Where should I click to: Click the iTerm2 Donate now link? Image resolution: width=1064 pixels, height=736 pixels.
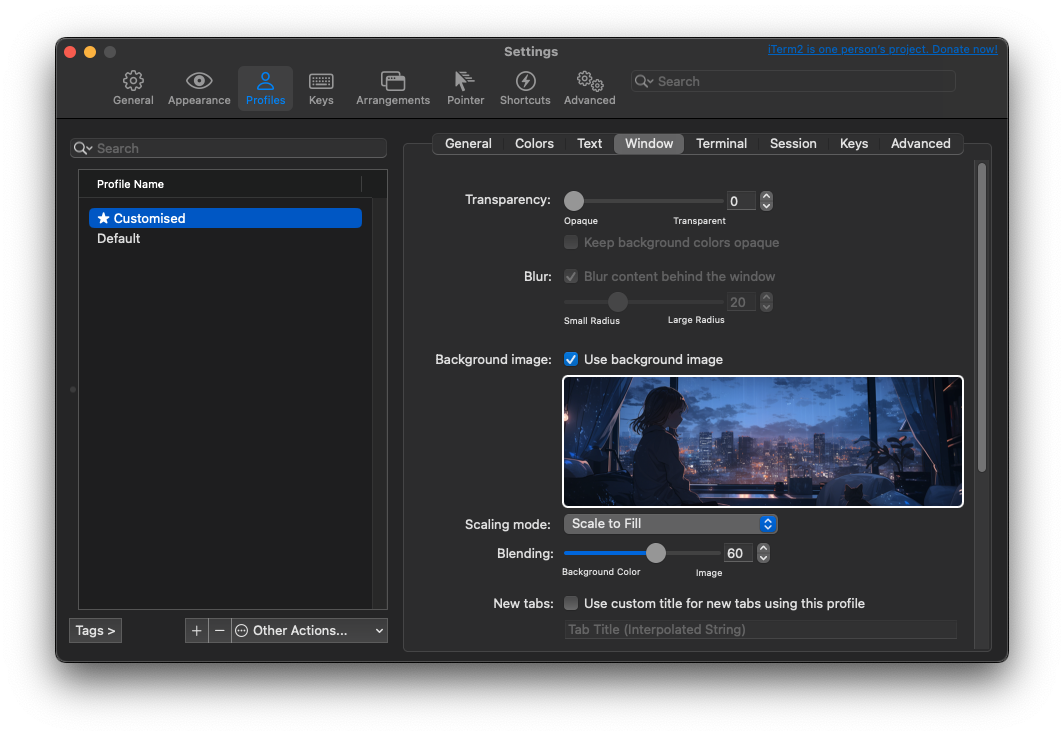(882, 49)
